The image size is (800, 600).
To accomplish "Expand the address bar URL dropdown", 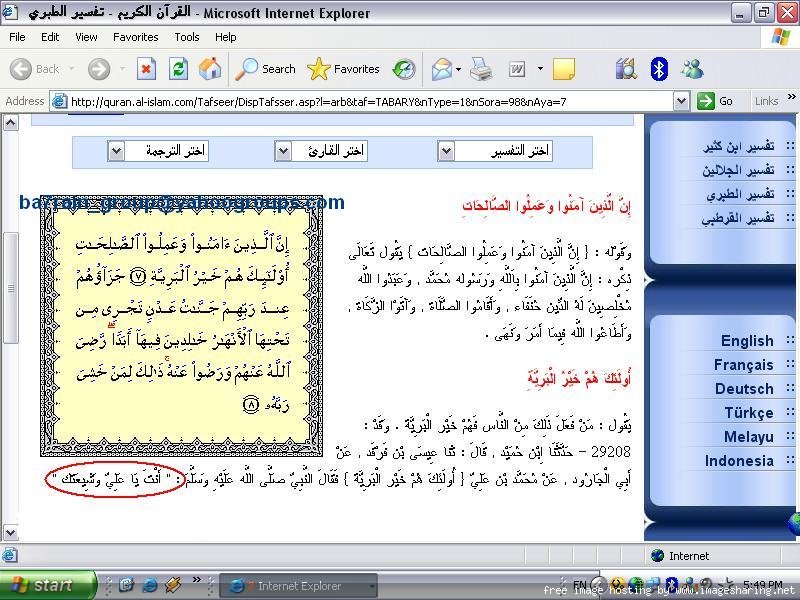I will point(681,101).
